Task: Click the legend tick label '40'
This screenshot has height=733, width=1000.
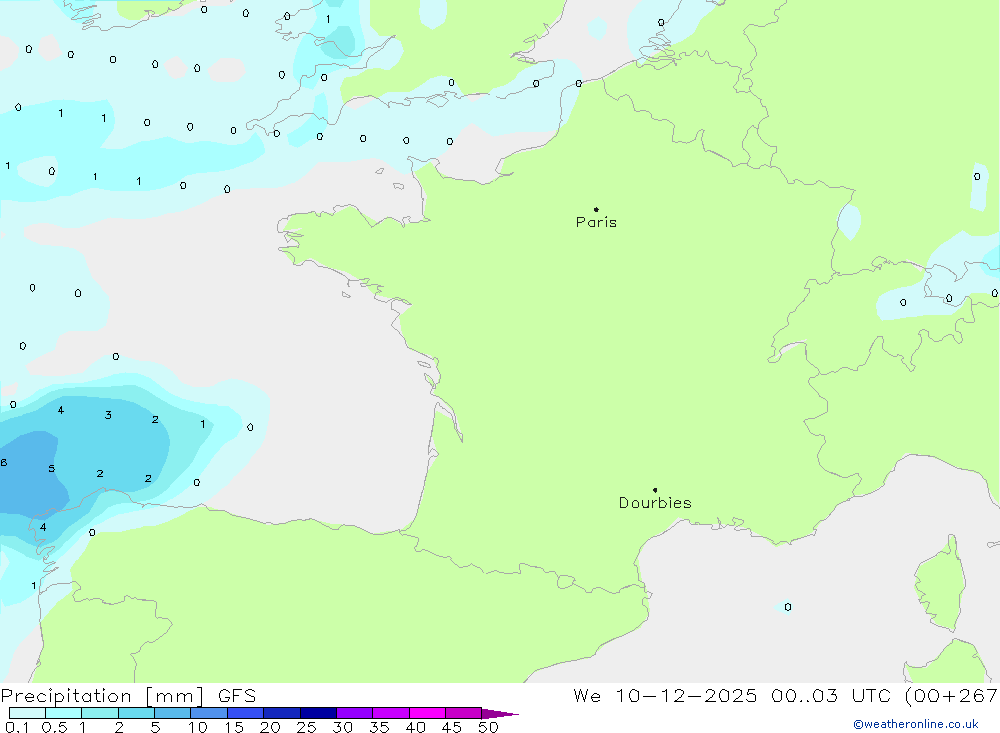Action: (416, 727)
